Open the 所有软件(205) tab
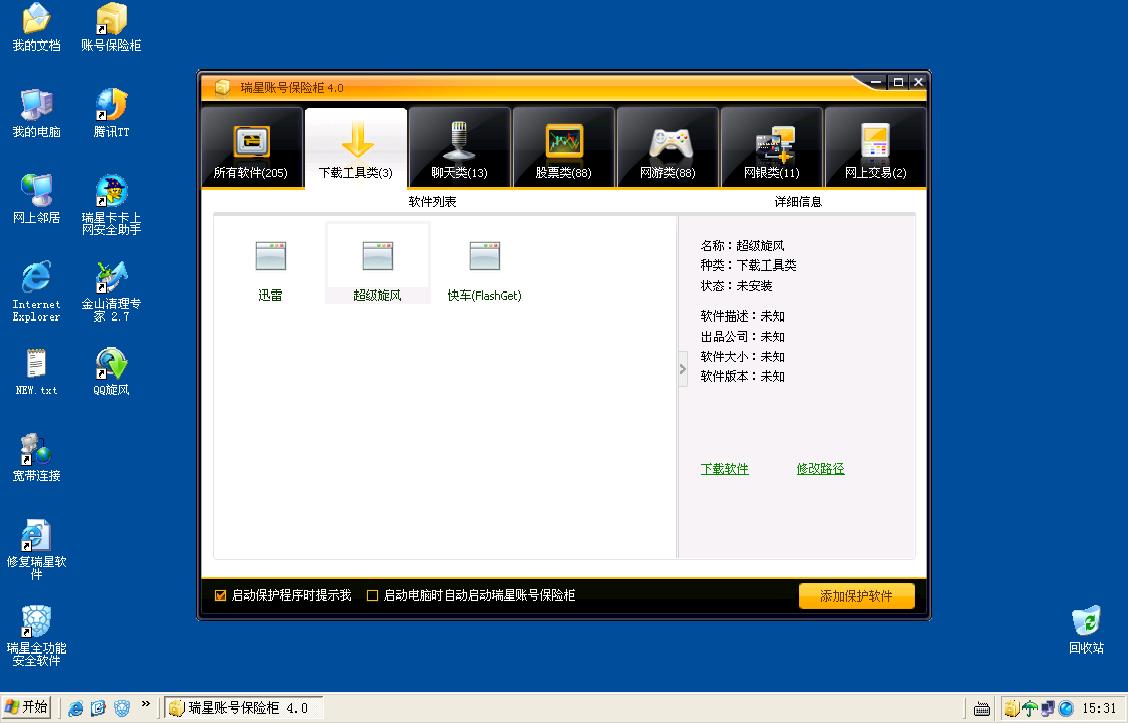Screen dimensions: 1128x724 click(251, 148)
